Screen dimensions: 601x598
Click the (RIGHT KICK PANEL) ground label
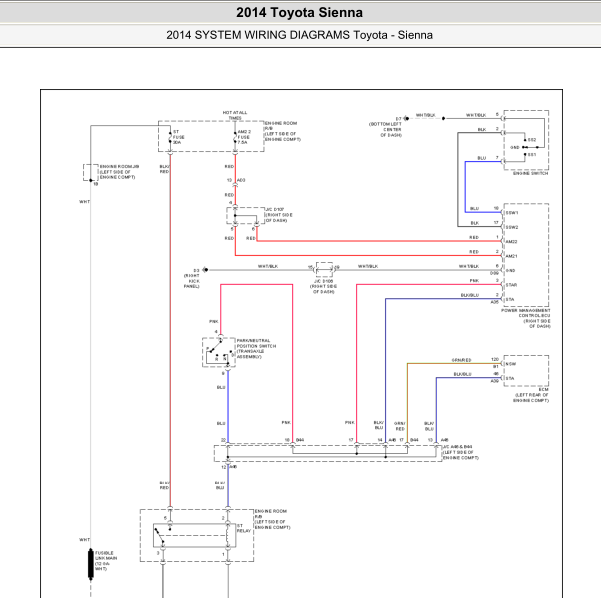tap(192, 281)
